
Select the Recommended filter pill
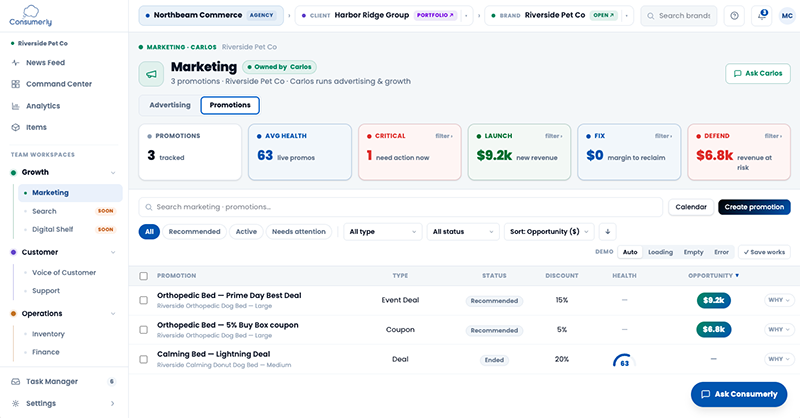coord(194,232)
